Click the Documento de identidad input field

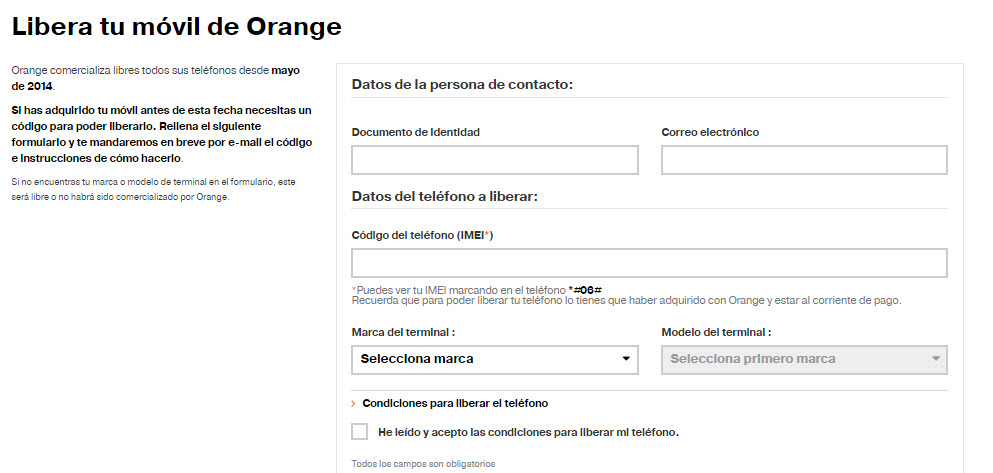(495, 160)
